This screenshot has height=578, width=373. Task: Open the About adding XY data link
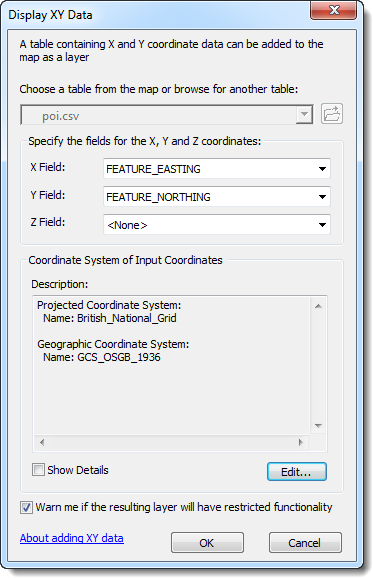coord(72,538)
